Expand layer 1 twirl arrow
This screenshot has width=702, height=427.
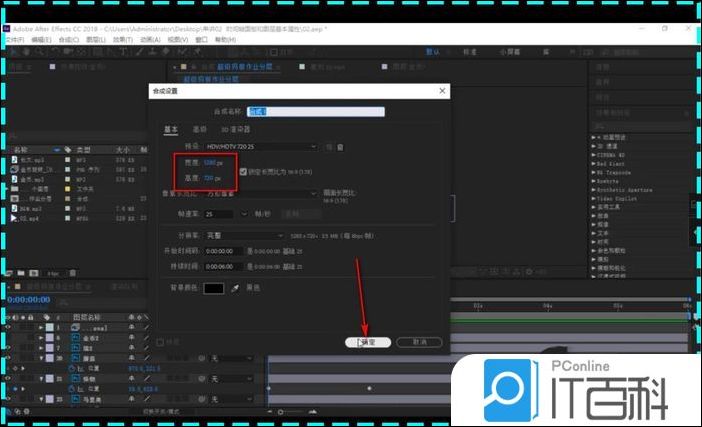point(41,328)
